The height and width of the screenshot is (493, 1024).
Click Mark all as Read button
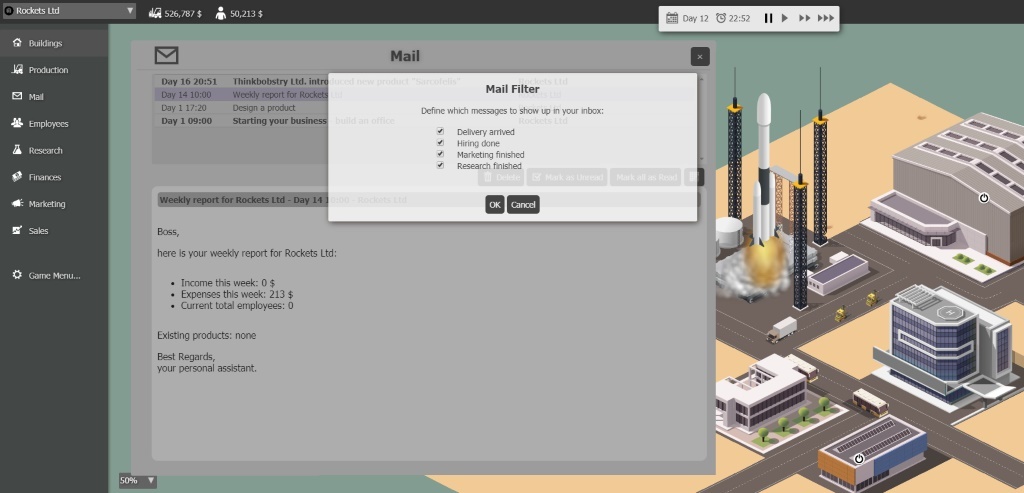click(x=646, y=177)
